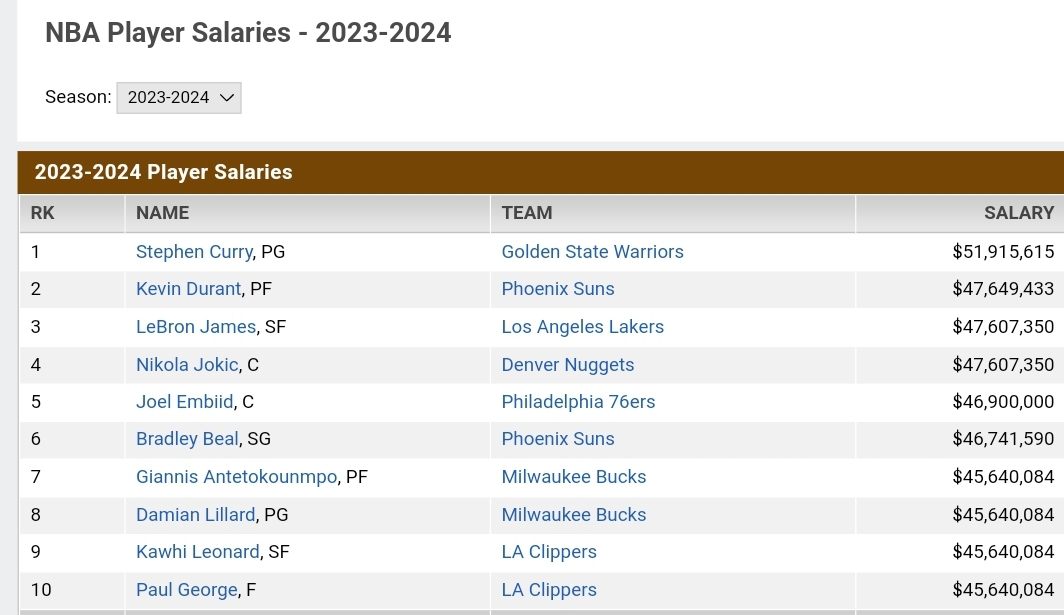Click the Los Angeles Lakers link
Viewport: 1064px width, 615px height.
(582, 327)
